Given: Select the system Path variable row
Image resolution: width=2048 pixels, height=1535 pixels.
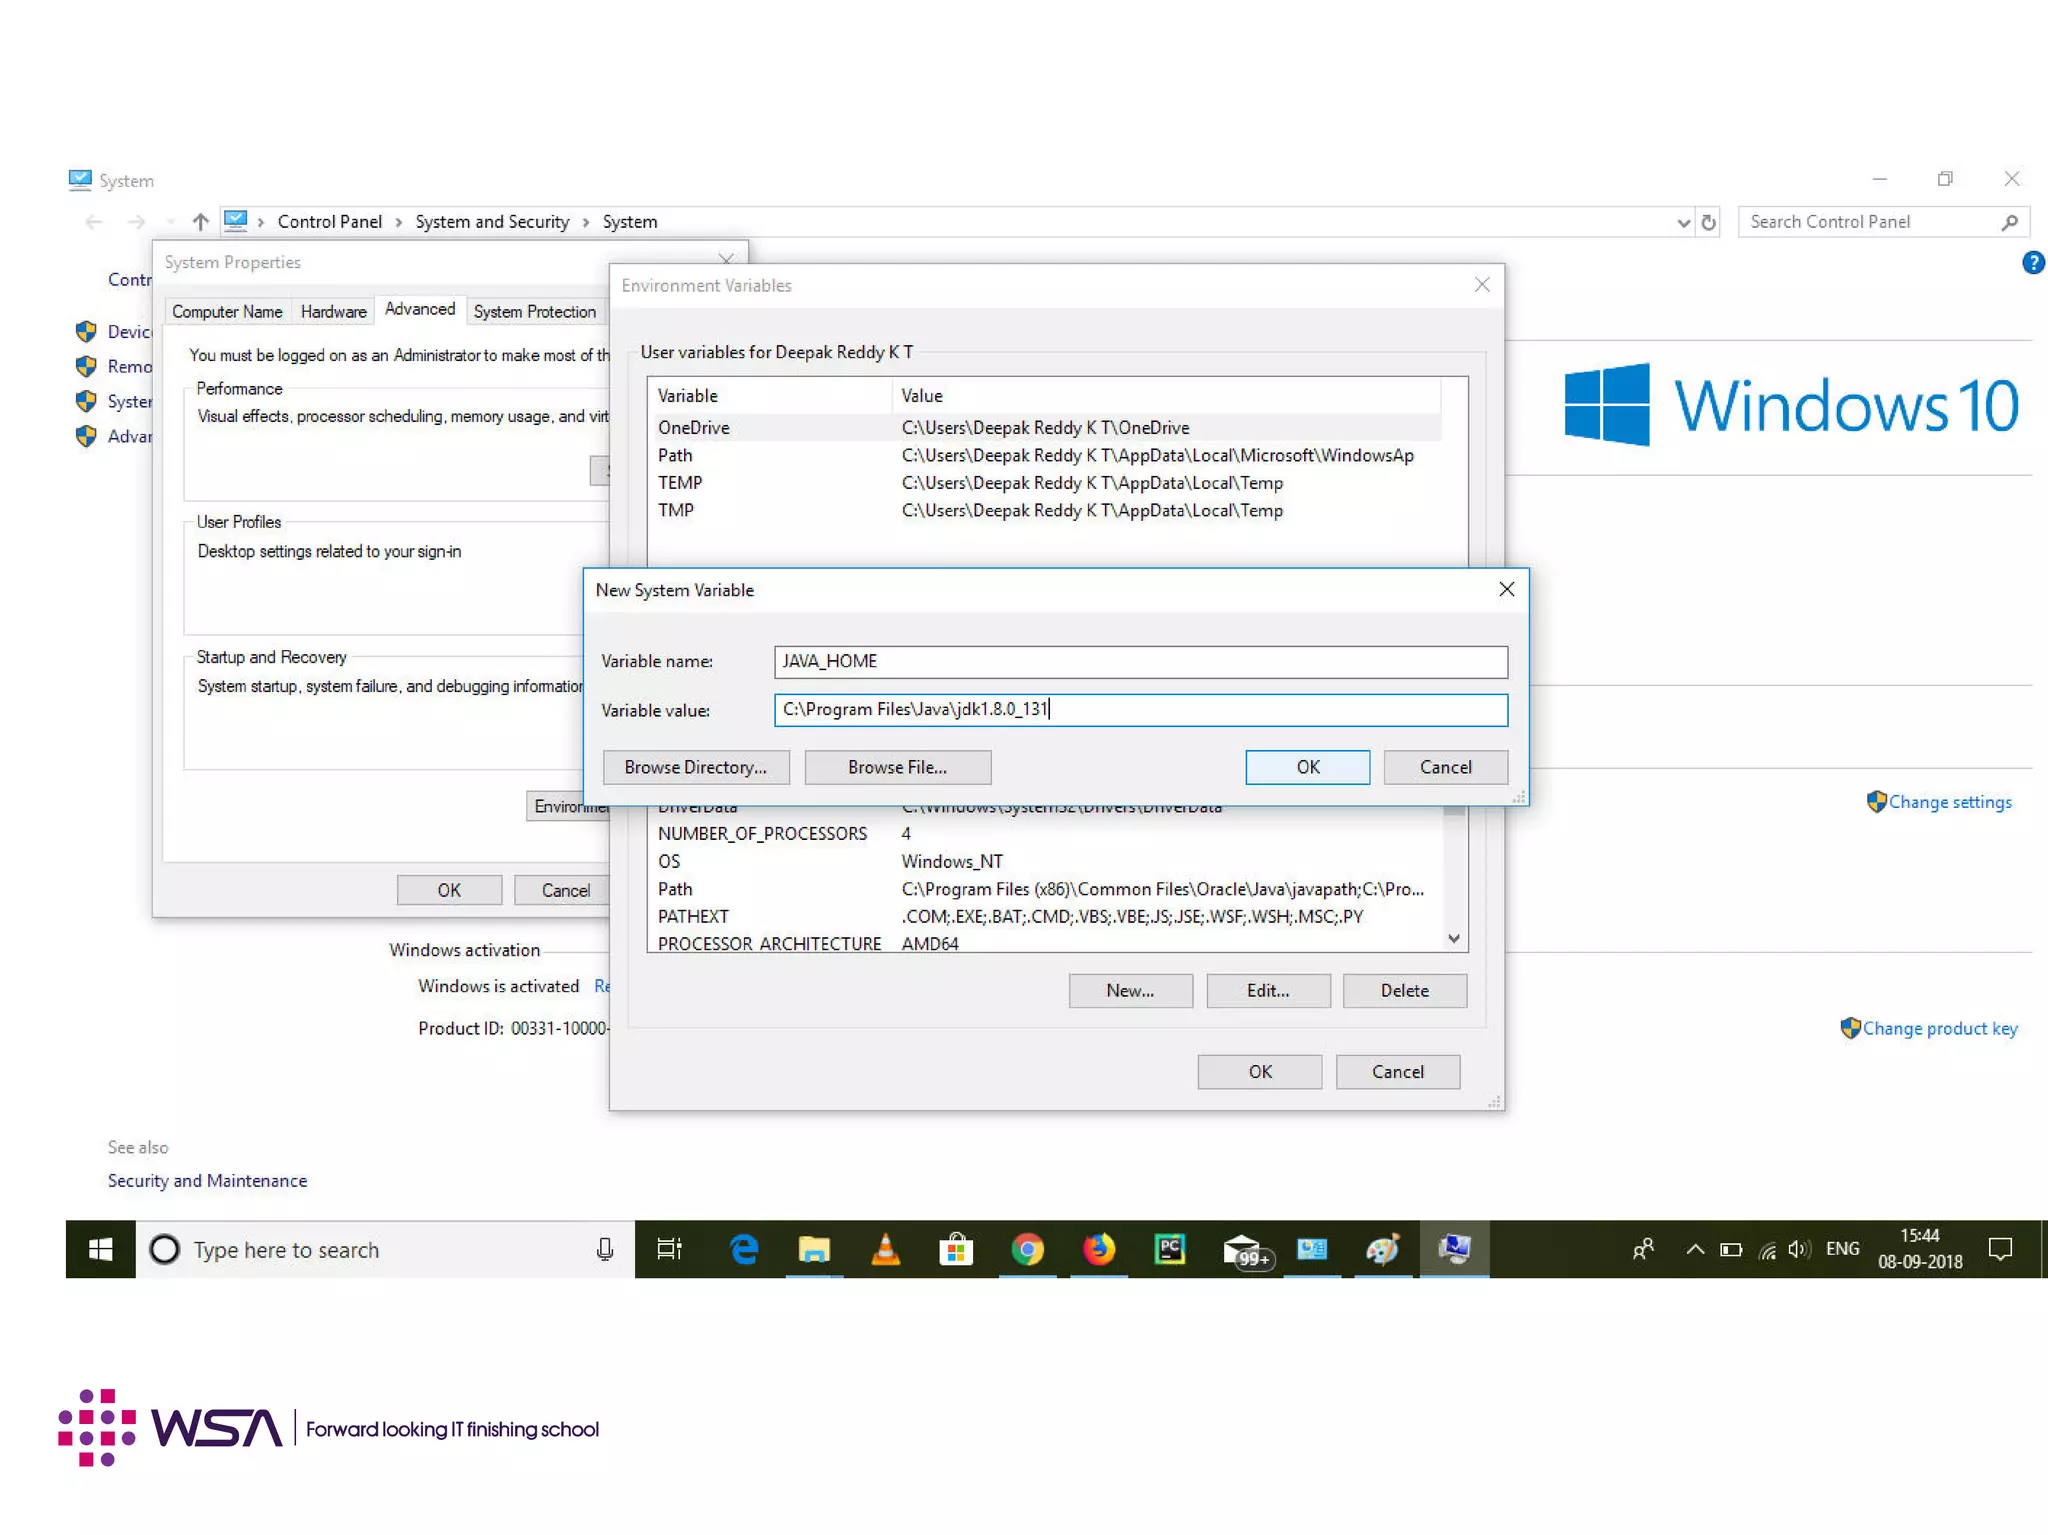Looking at the screenshot, I should (x=1045, y=889).
